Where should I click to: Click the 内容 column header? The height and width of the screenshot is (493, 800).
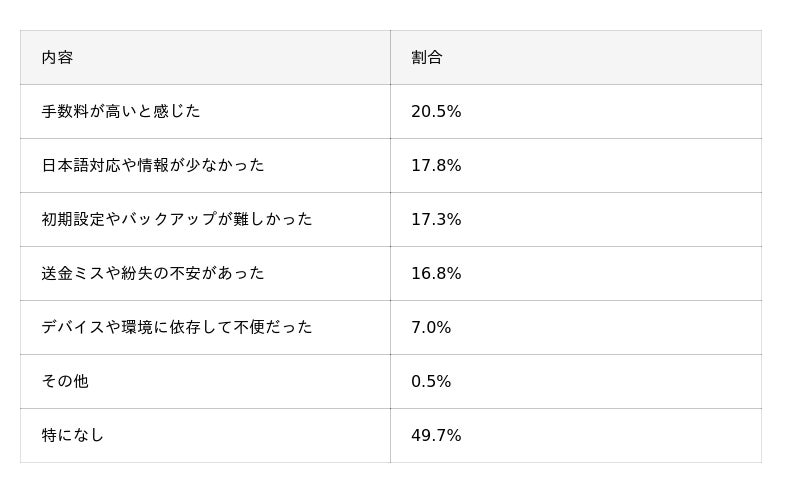(57, 58)
